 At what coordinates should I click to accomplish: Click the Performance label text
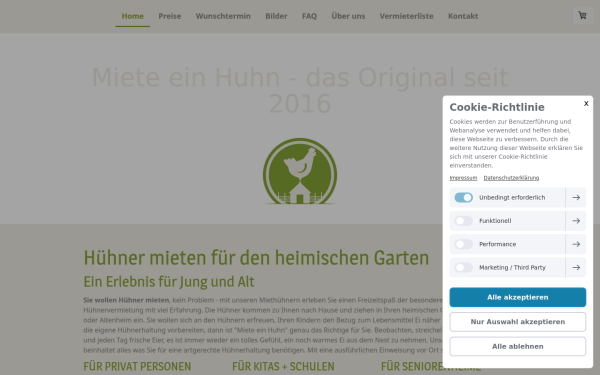(x=497, y=244)
